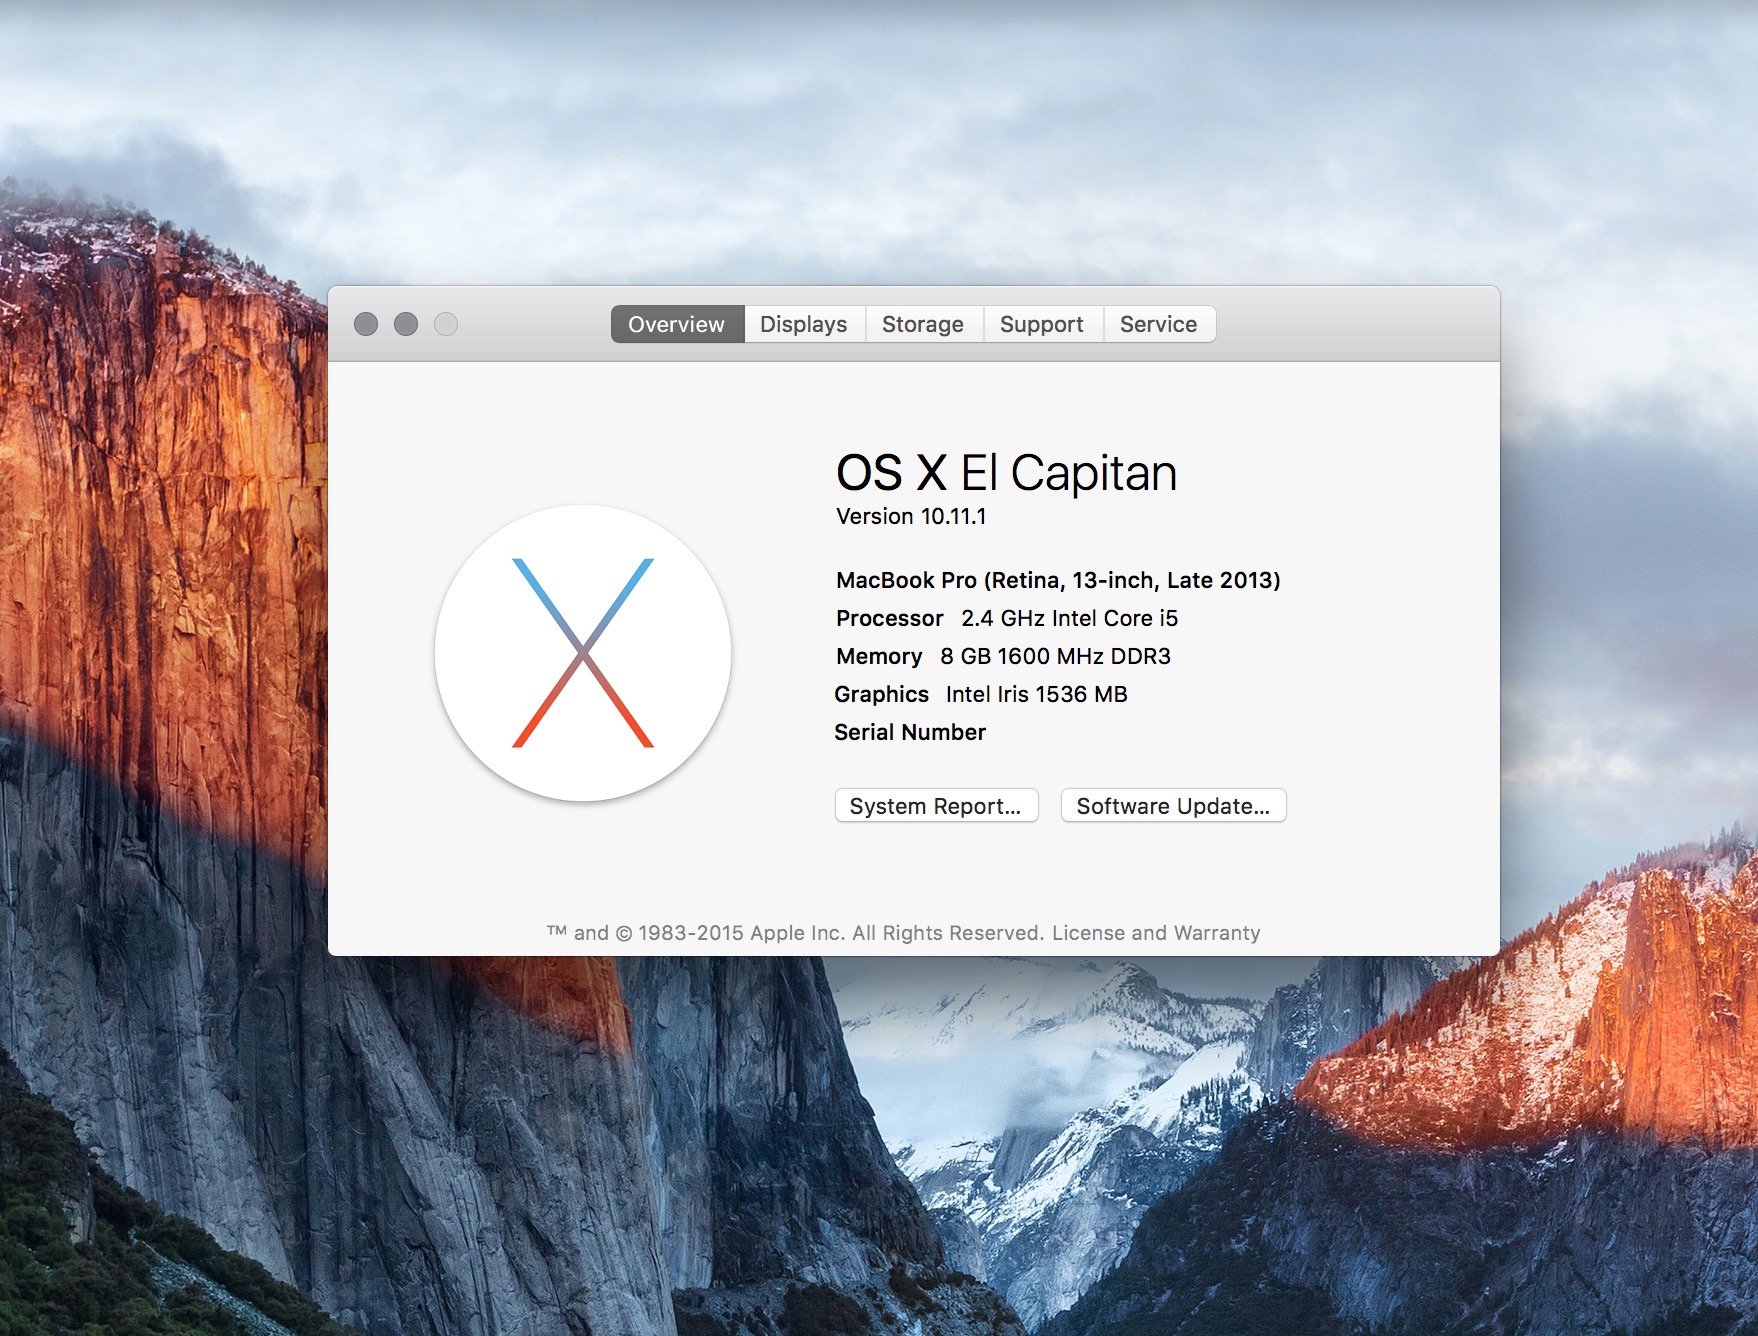
Task: Click the Processor label
Action: point(890,619)
